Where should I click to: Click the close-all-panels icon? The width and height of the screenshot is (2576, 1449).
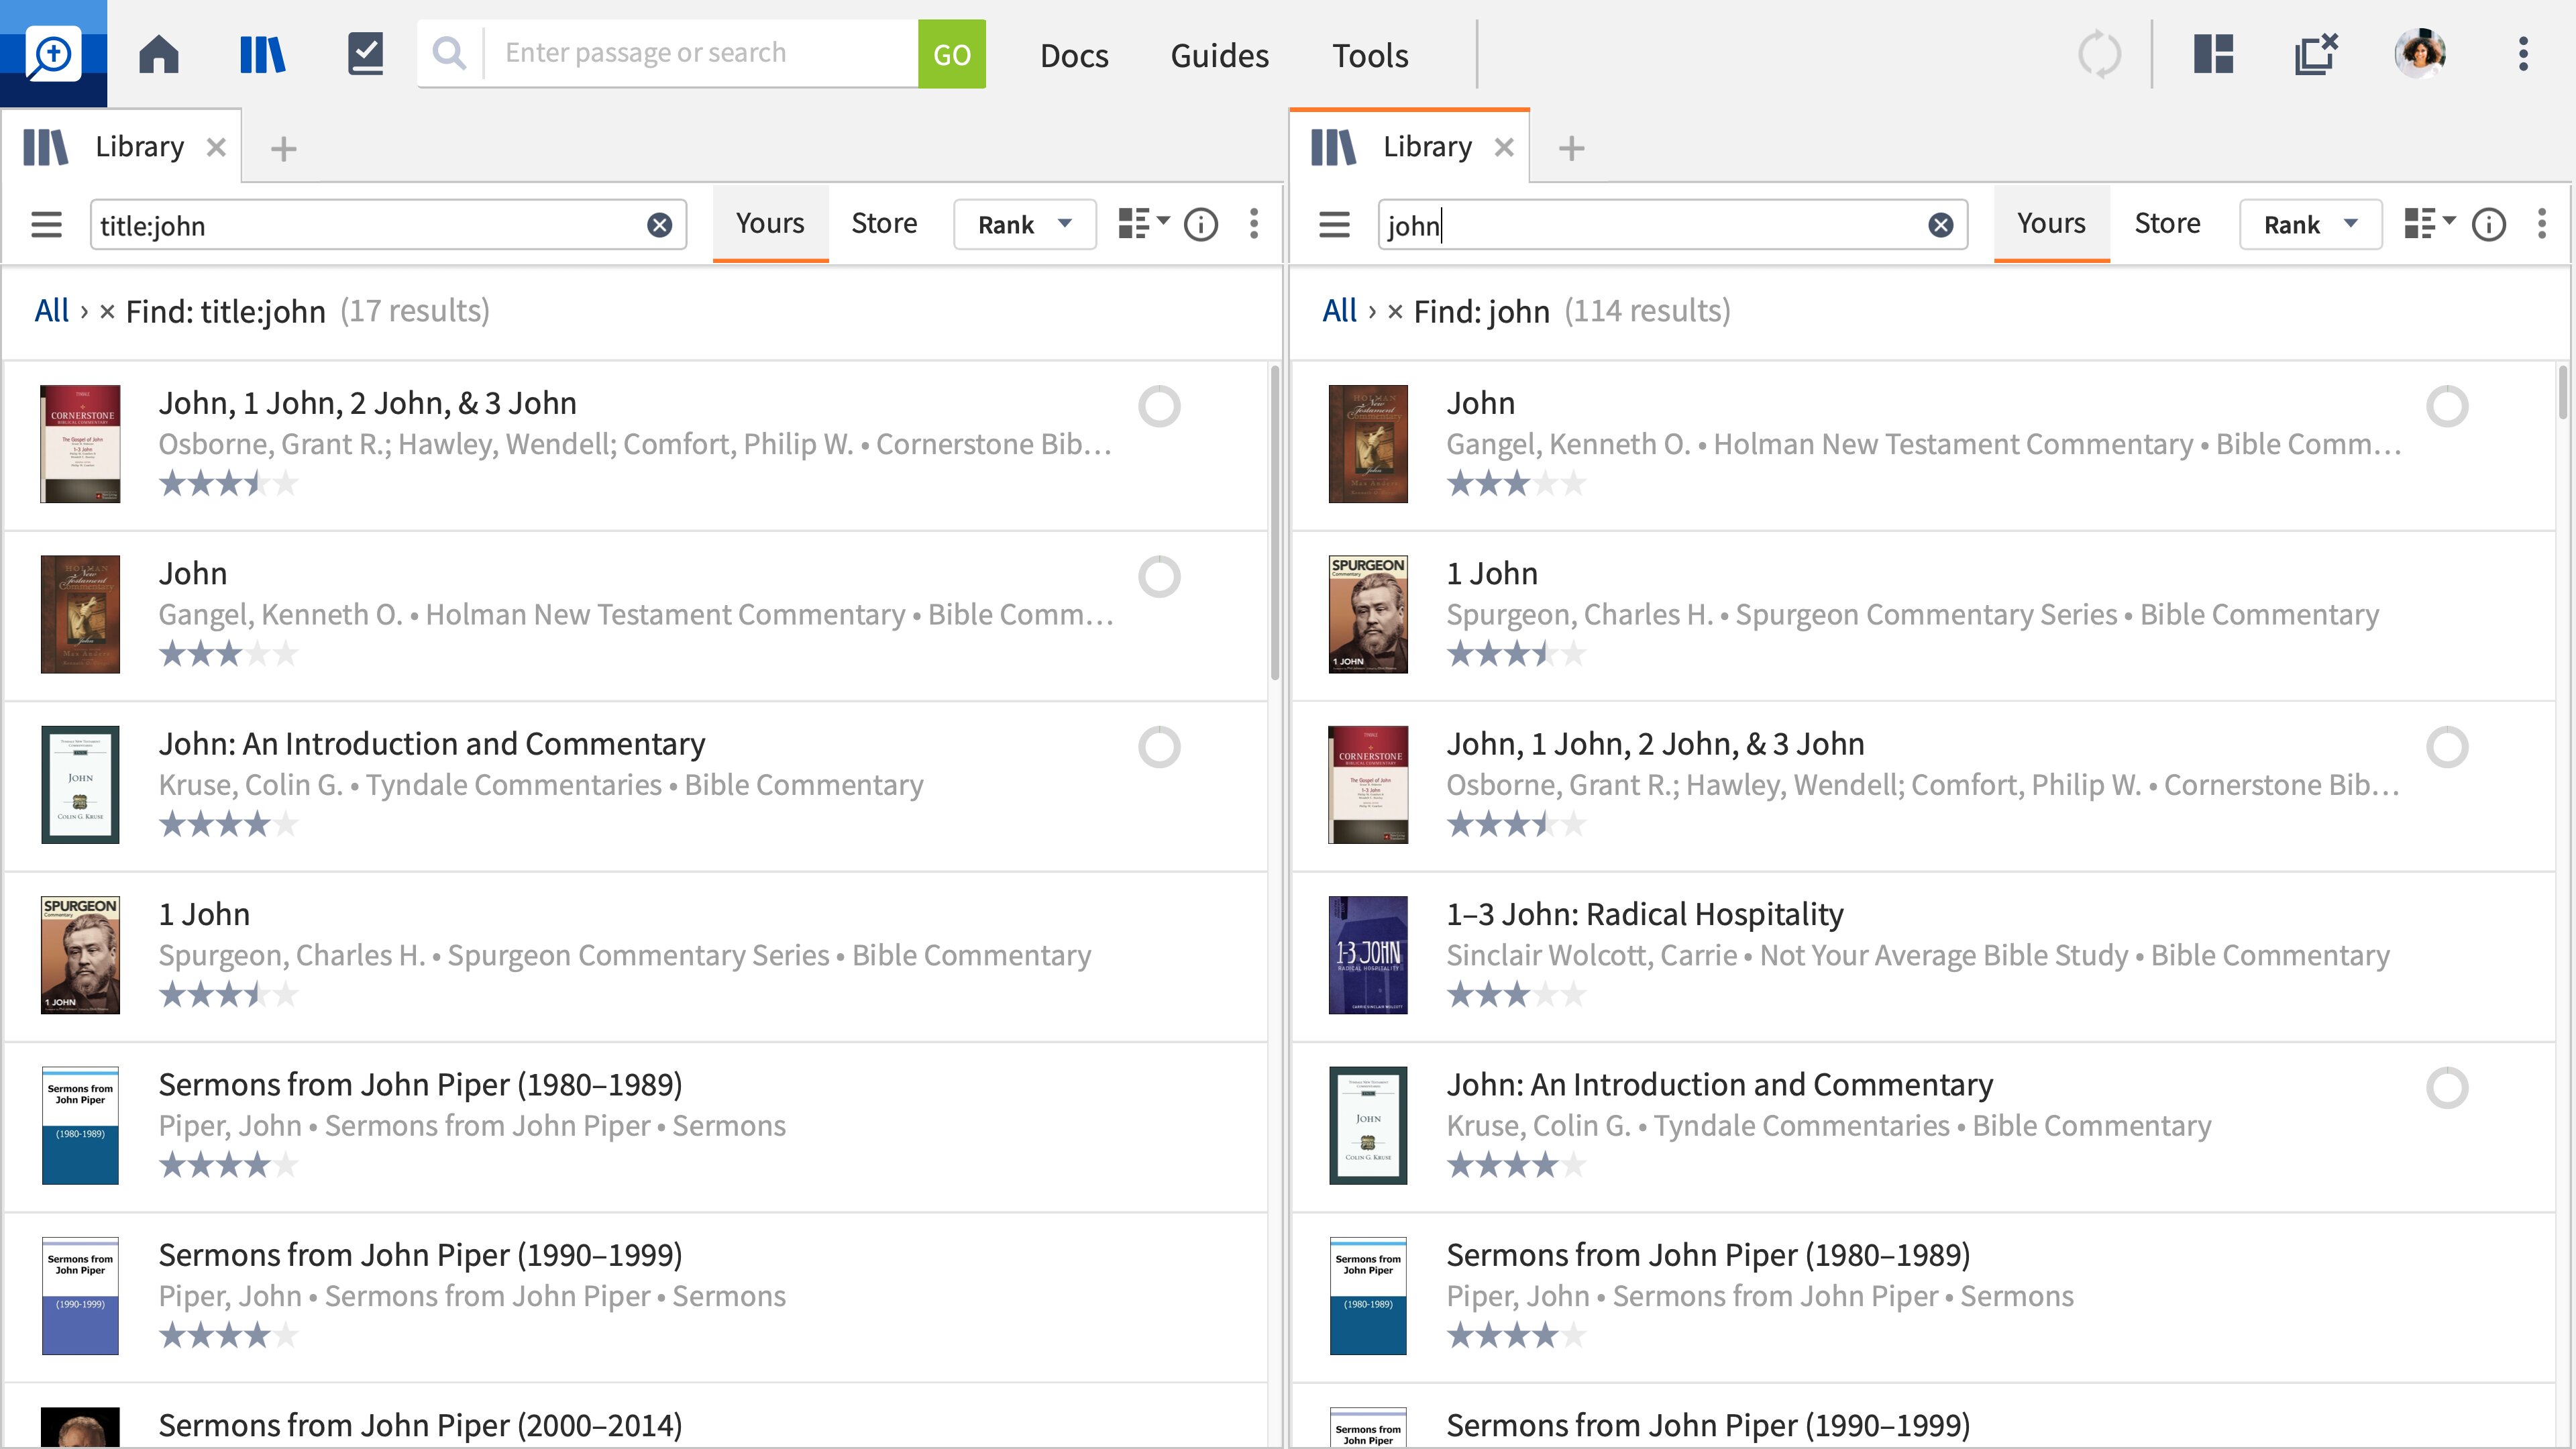[2316, 54]
